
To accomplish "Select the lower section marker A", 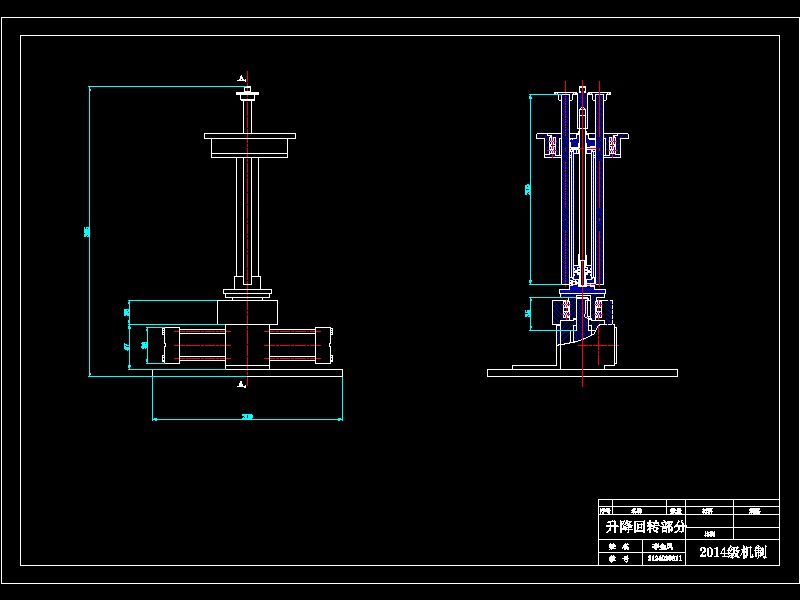I will click(241, 382).
